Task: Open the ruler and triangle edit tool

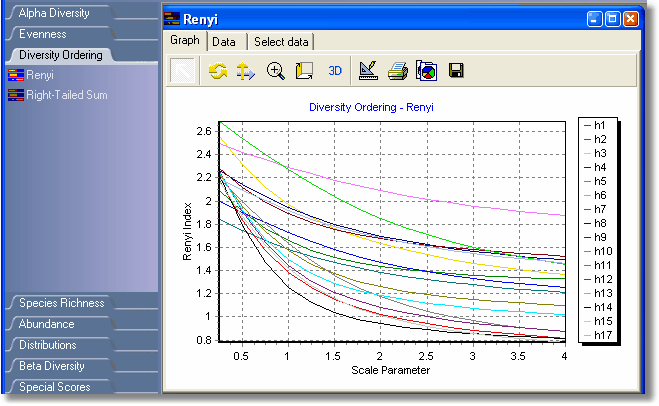Action: pyautogui.click(x=367, y=71)
